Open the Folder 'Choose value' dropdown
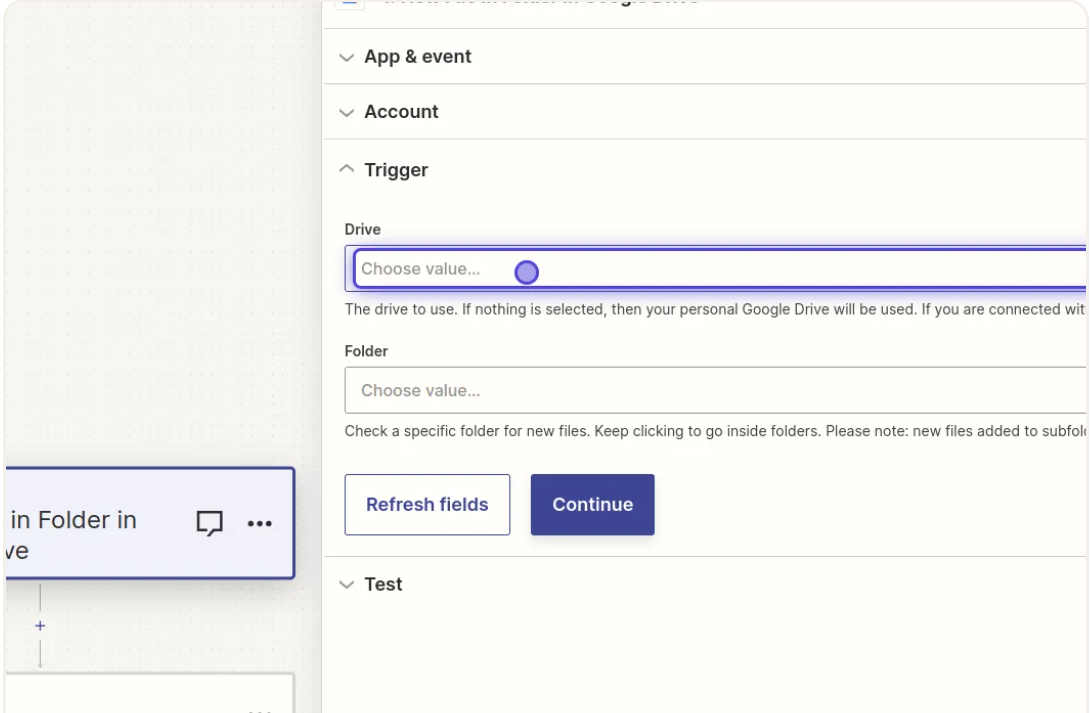 point(715,390)
